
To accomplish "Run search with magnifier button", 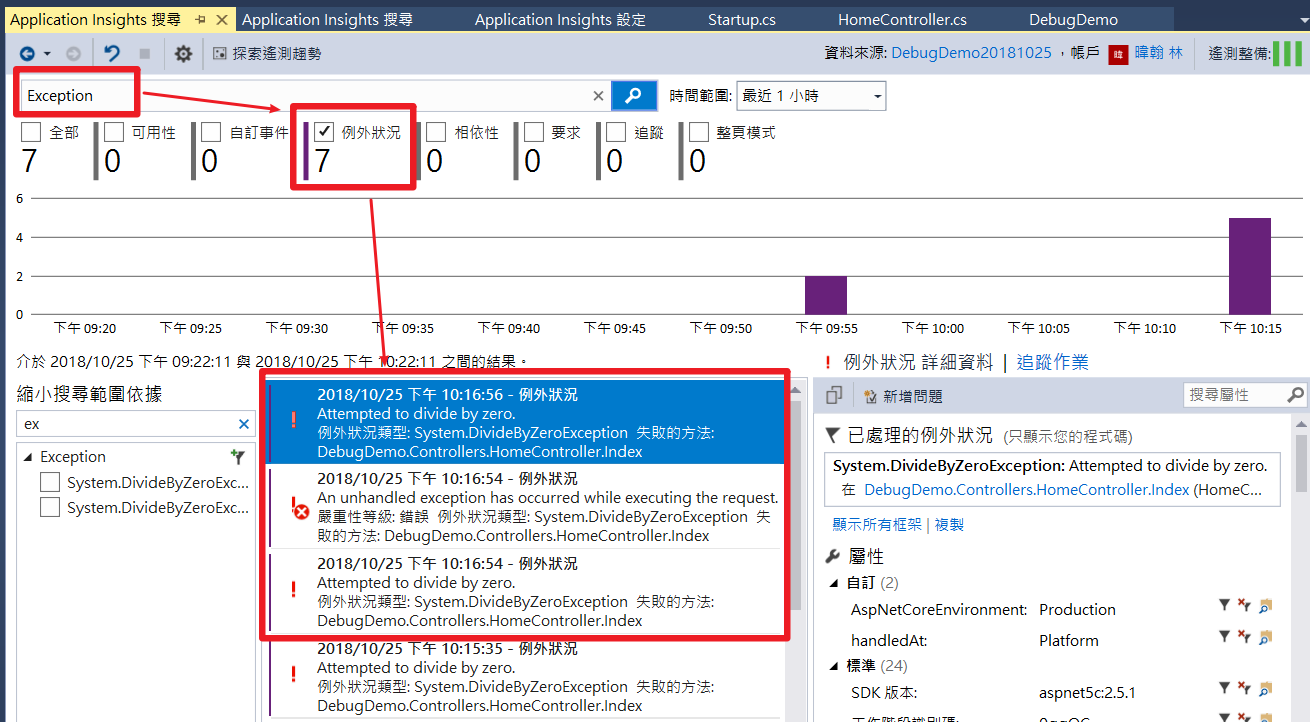I will click(x=633, y=96).
